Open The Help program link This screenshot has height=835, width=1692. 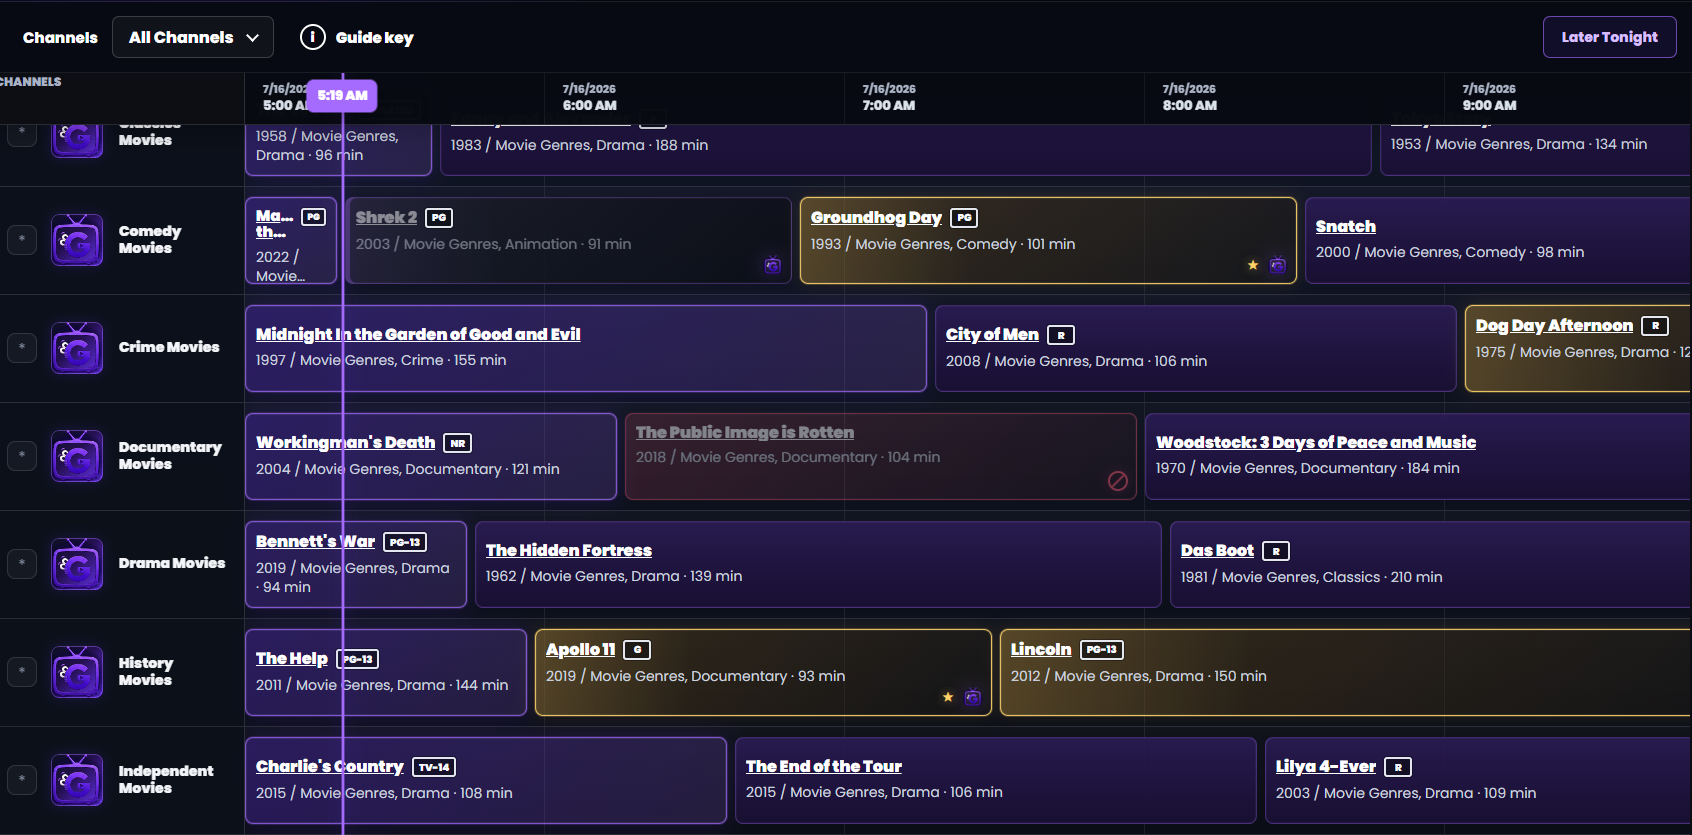pos(291,658)
